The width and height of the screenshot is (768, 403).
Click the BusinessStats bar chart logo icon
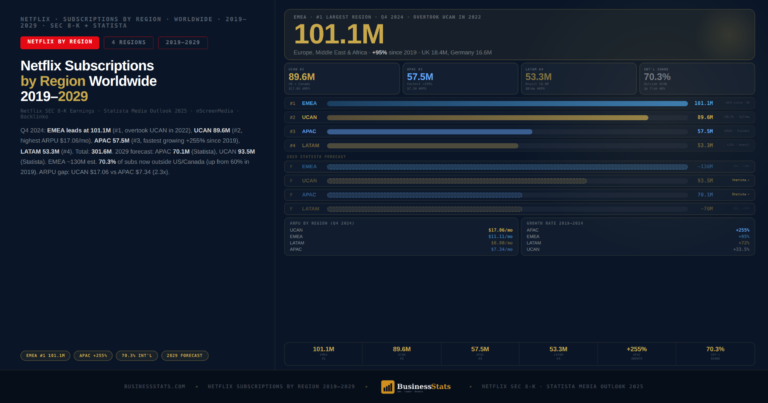[x=387, y=387]
